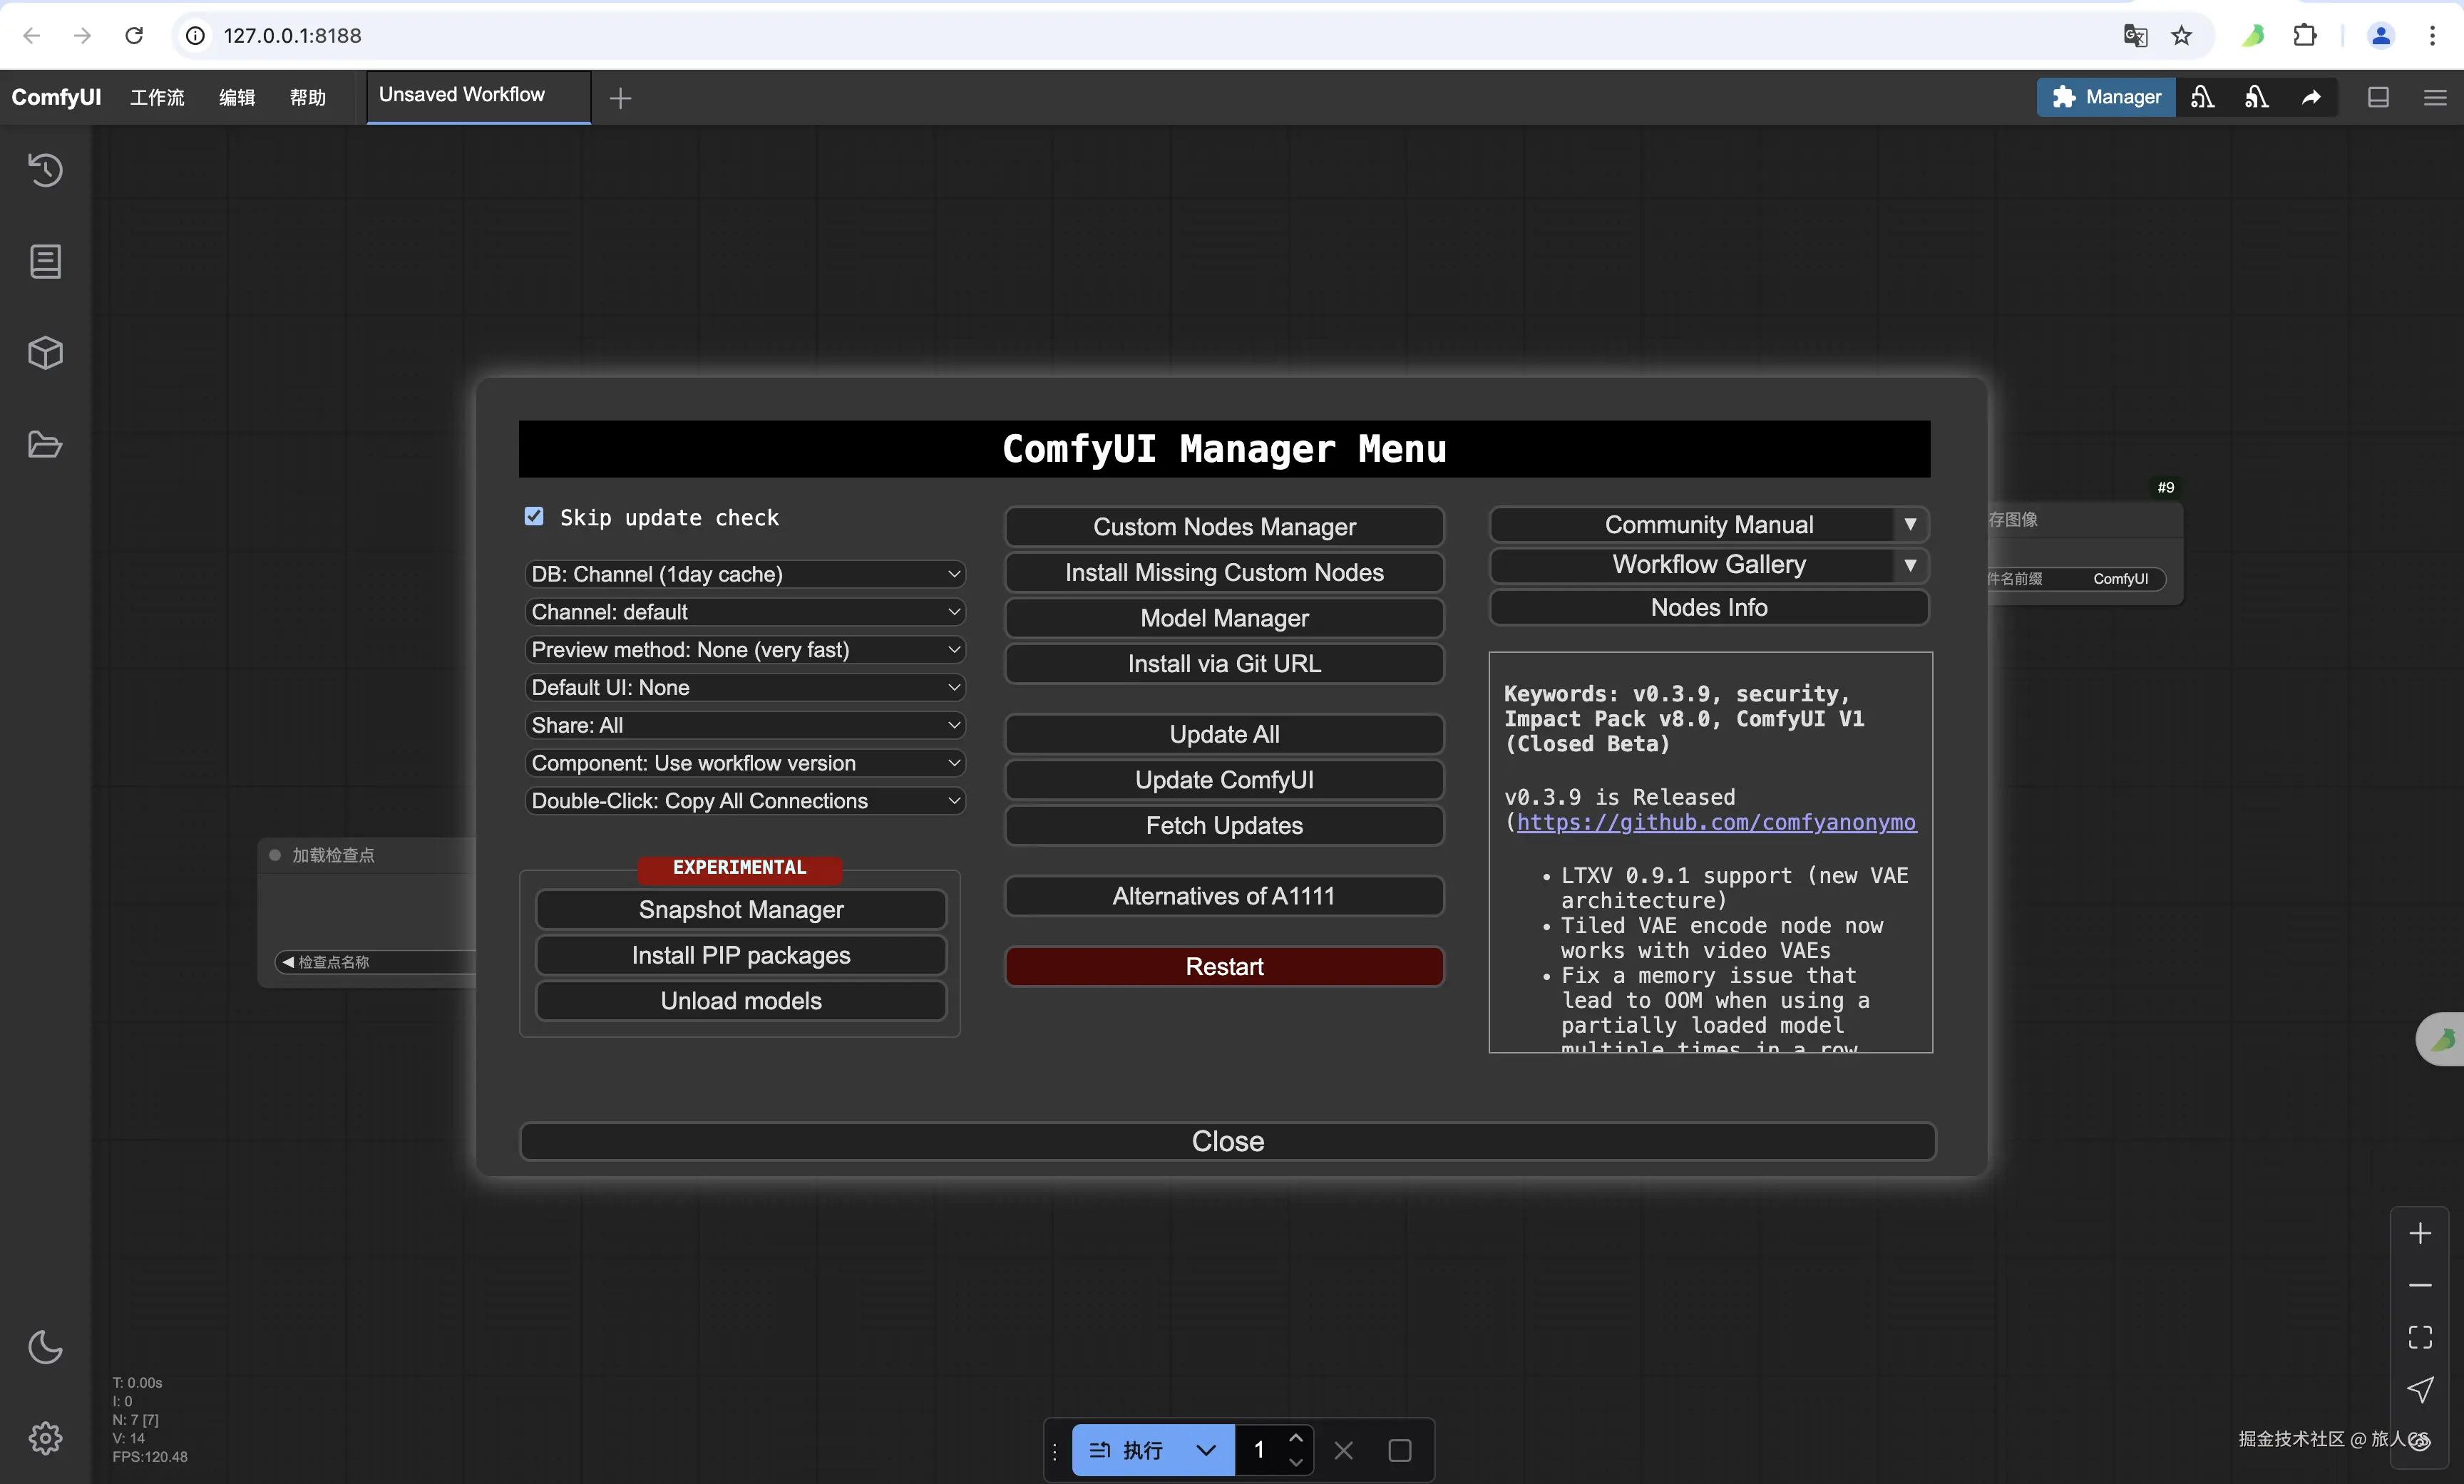Viewport: 2464px width, 1484px height.
Task: Expand the DB Channel cache dropdown
Action: coord(744,574)
